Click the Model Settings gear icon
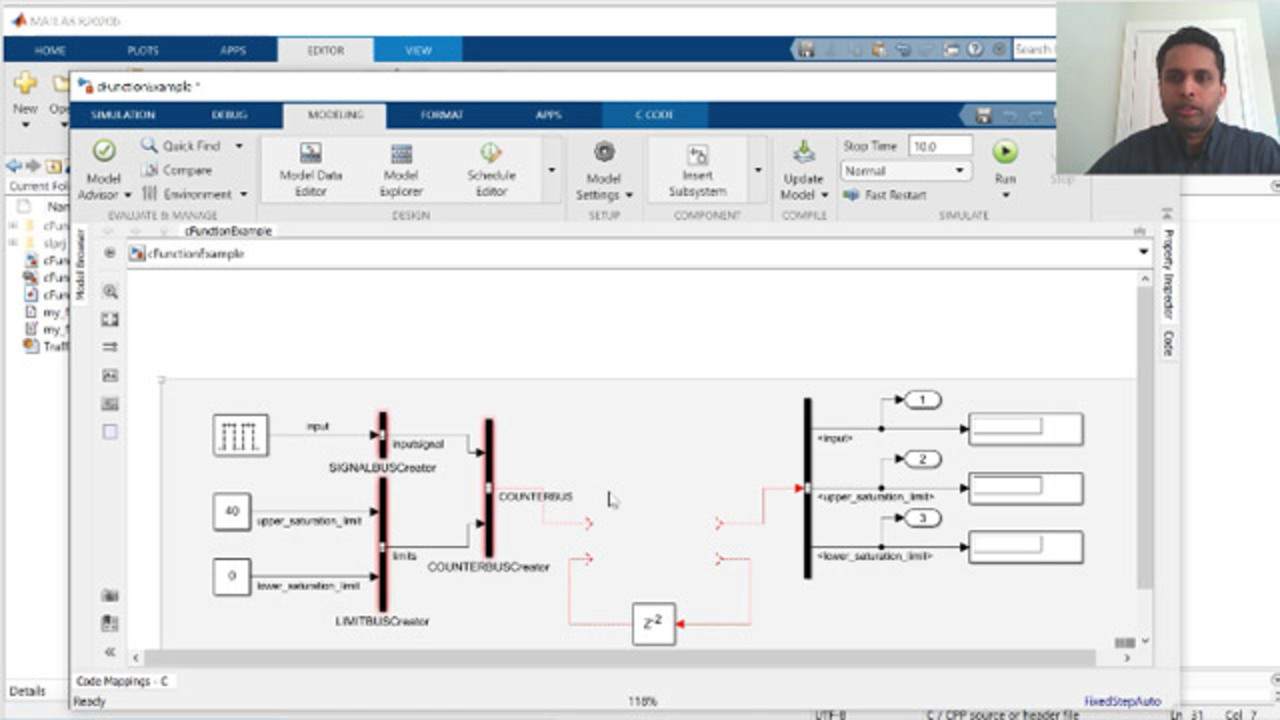 (x=603, y=152)
